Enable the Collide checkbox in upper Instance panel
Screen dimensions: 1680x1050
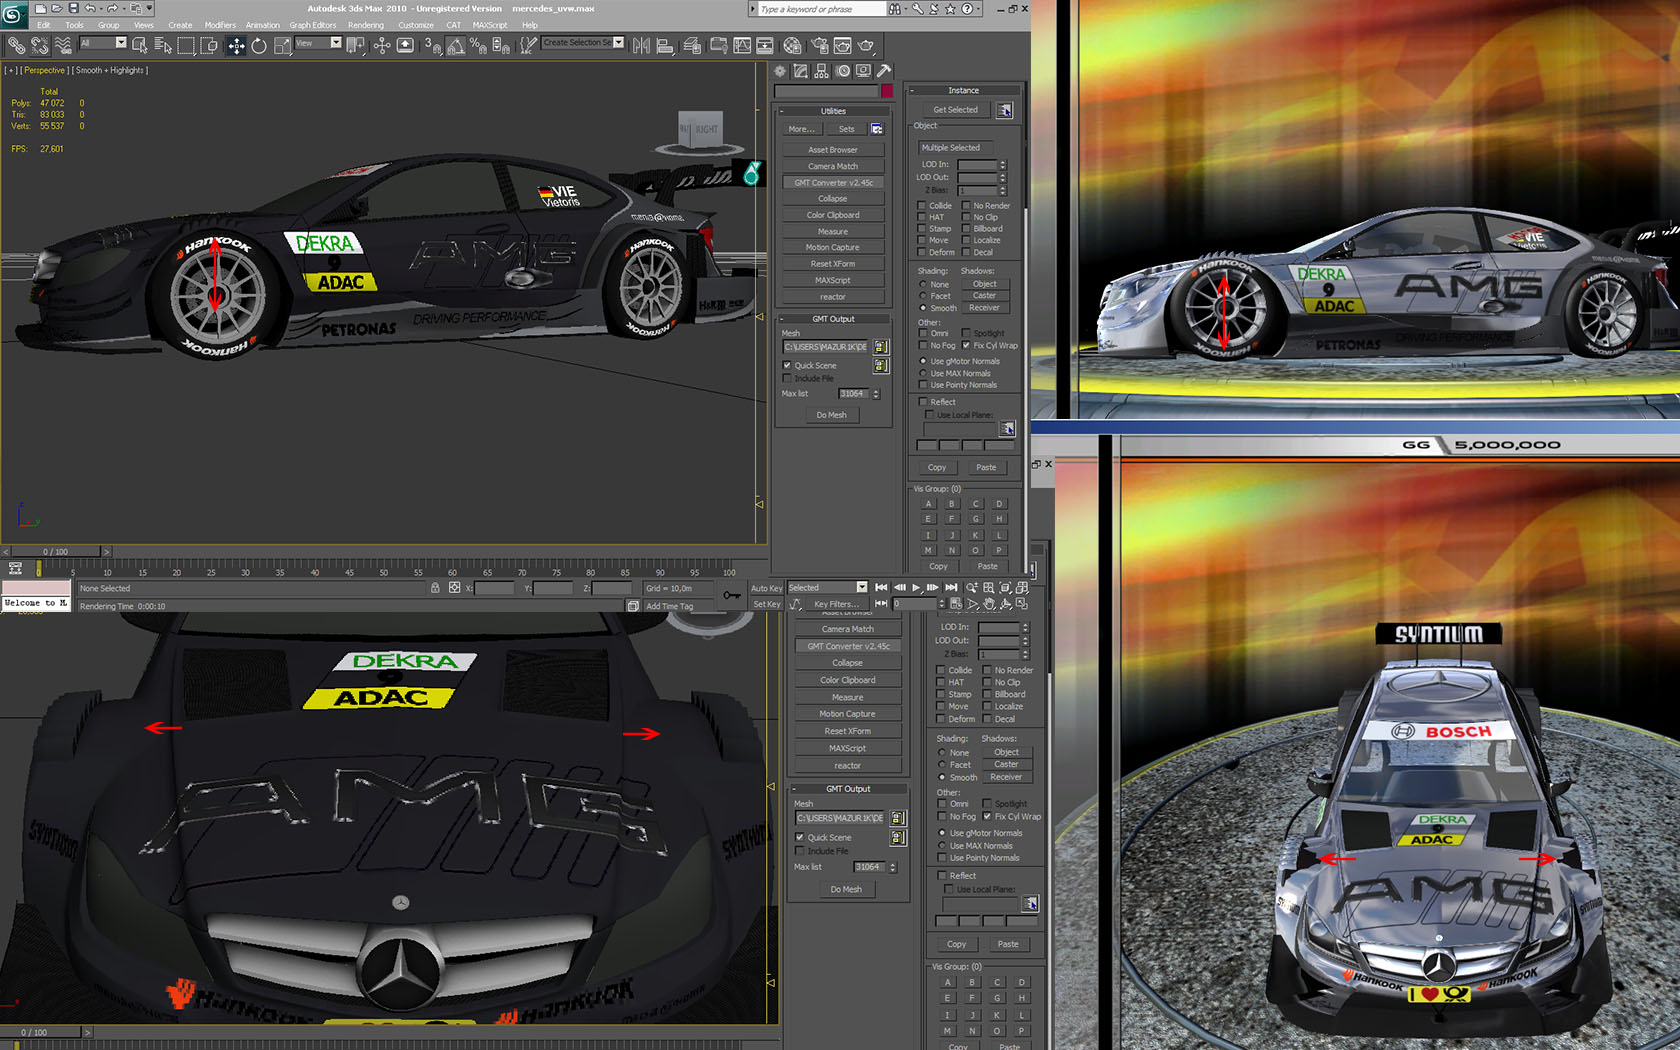click(x=922, y=205)
